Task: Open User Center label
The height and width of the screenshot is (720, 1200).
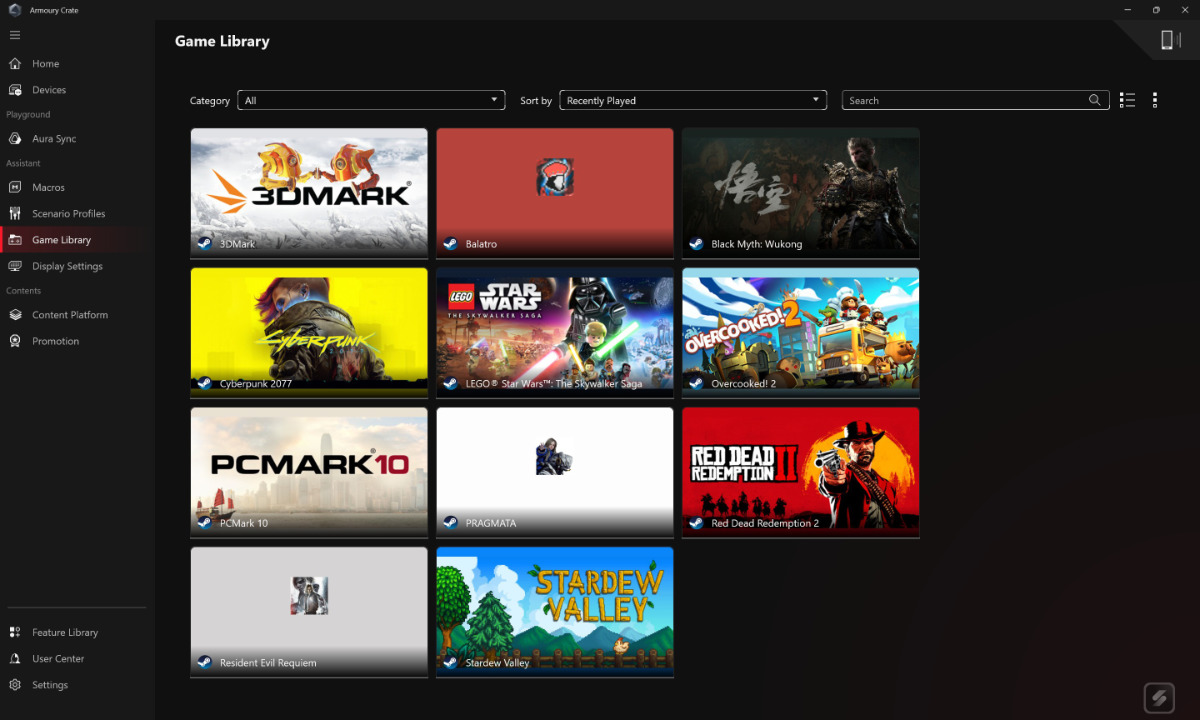Action: (58, 659)
